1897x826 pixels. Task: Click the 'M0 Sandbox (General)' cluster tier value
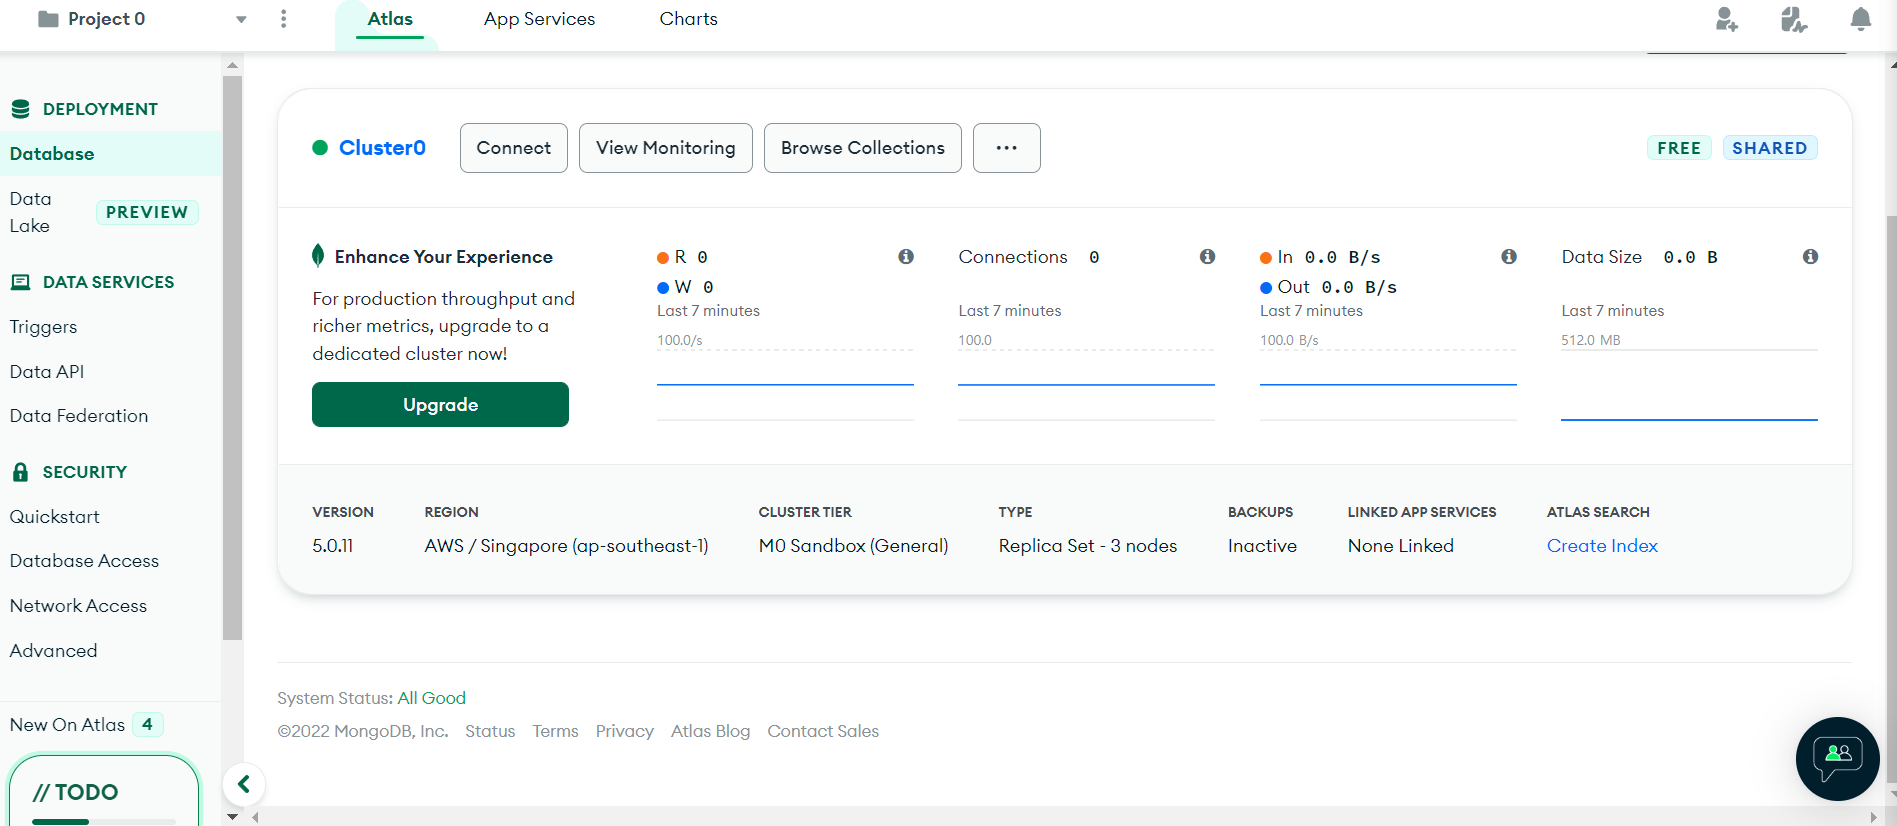pyautogui.click(x=853, y=546)
